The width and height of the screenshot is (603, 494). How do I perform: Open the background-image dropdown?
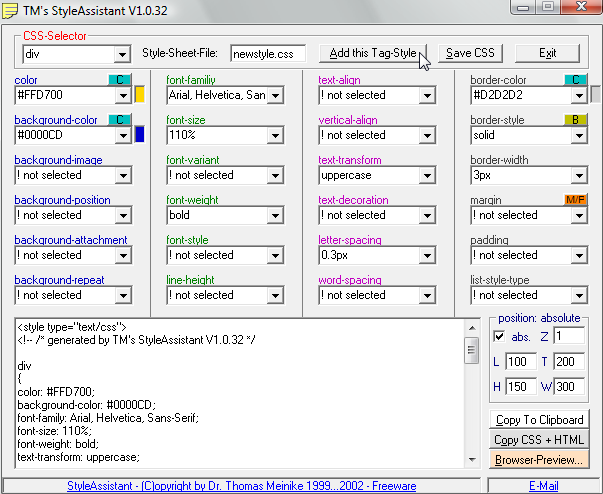coord(123,175)
